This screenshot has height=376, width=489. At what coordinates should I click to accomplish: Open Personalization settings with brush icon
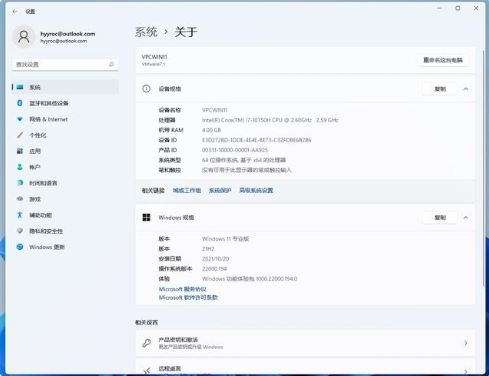[x=65, y=135]
